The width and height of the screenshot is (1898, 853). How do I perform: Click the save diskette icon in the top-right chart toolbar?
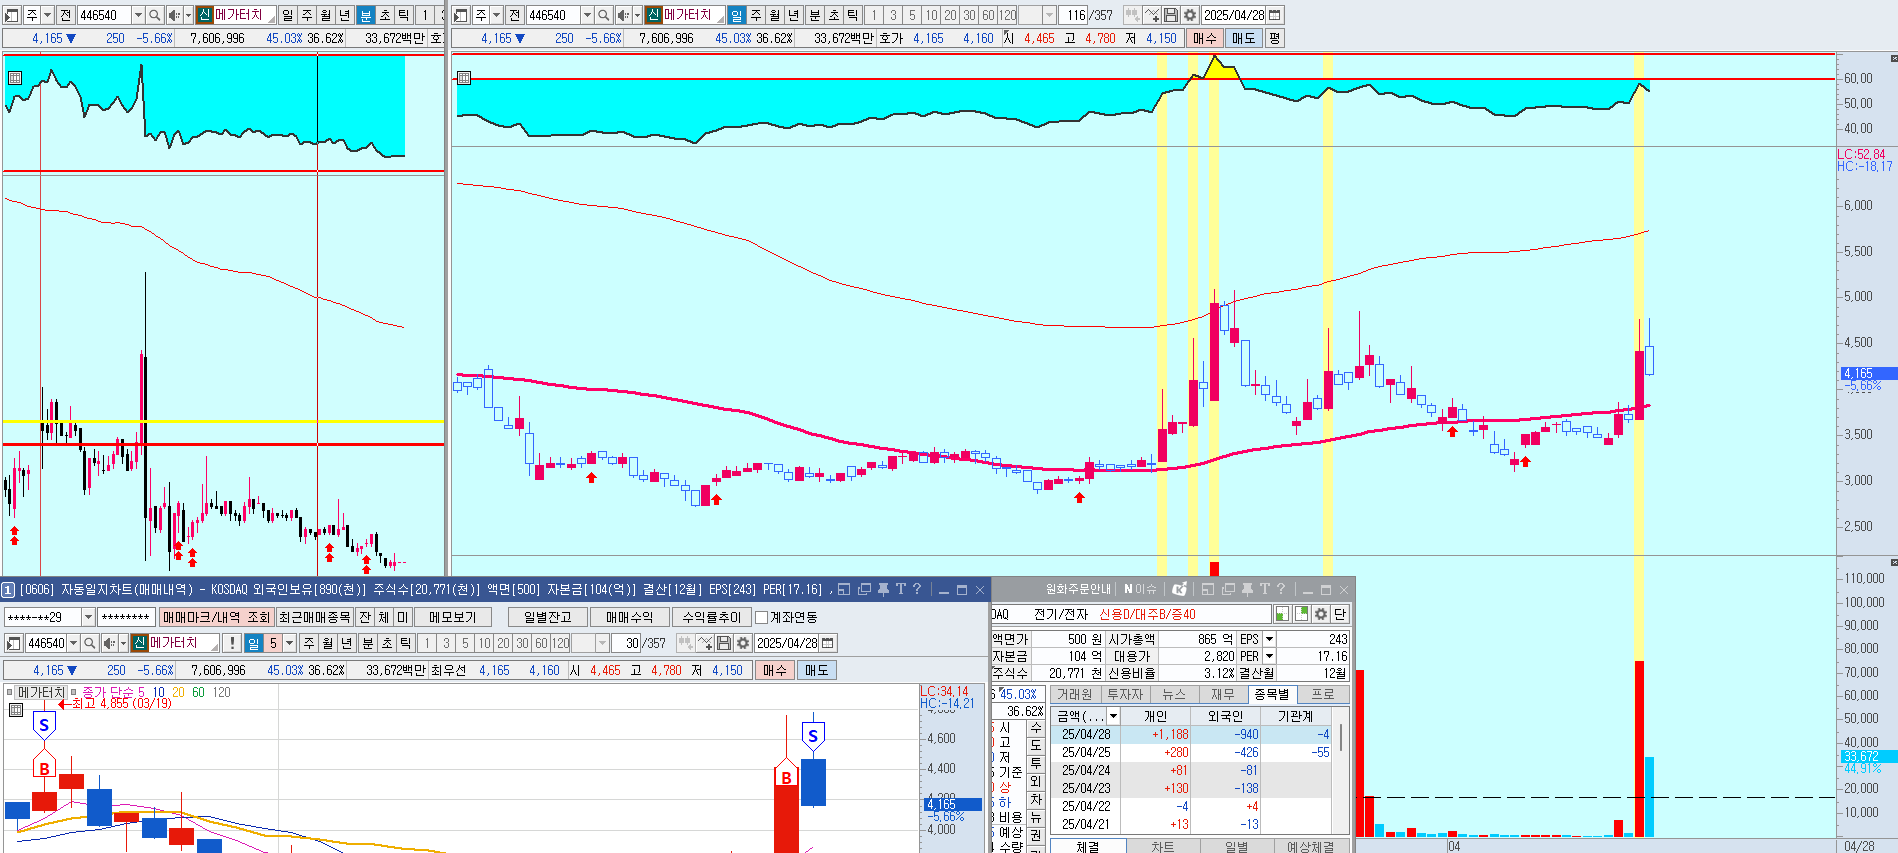point(1171,15)
